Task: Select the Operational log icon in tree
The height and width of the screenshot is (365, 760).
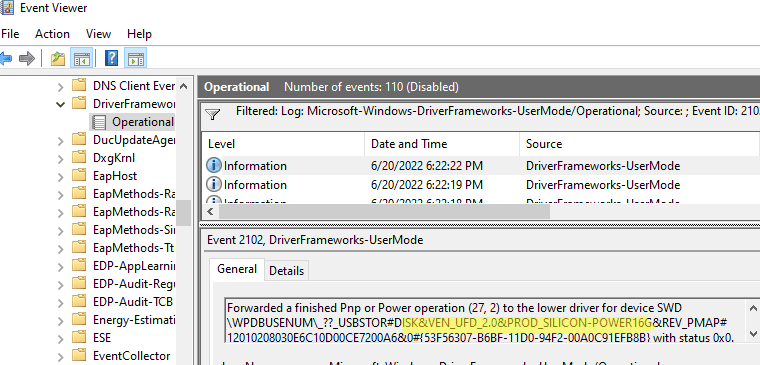Action: [x=99, y=122]
